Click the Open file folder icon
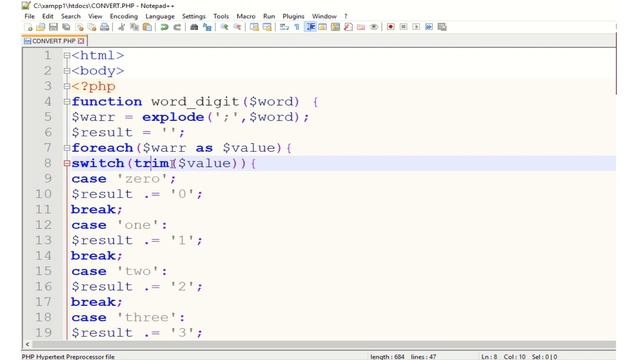The image size is (640, 360). click(40, 27)
